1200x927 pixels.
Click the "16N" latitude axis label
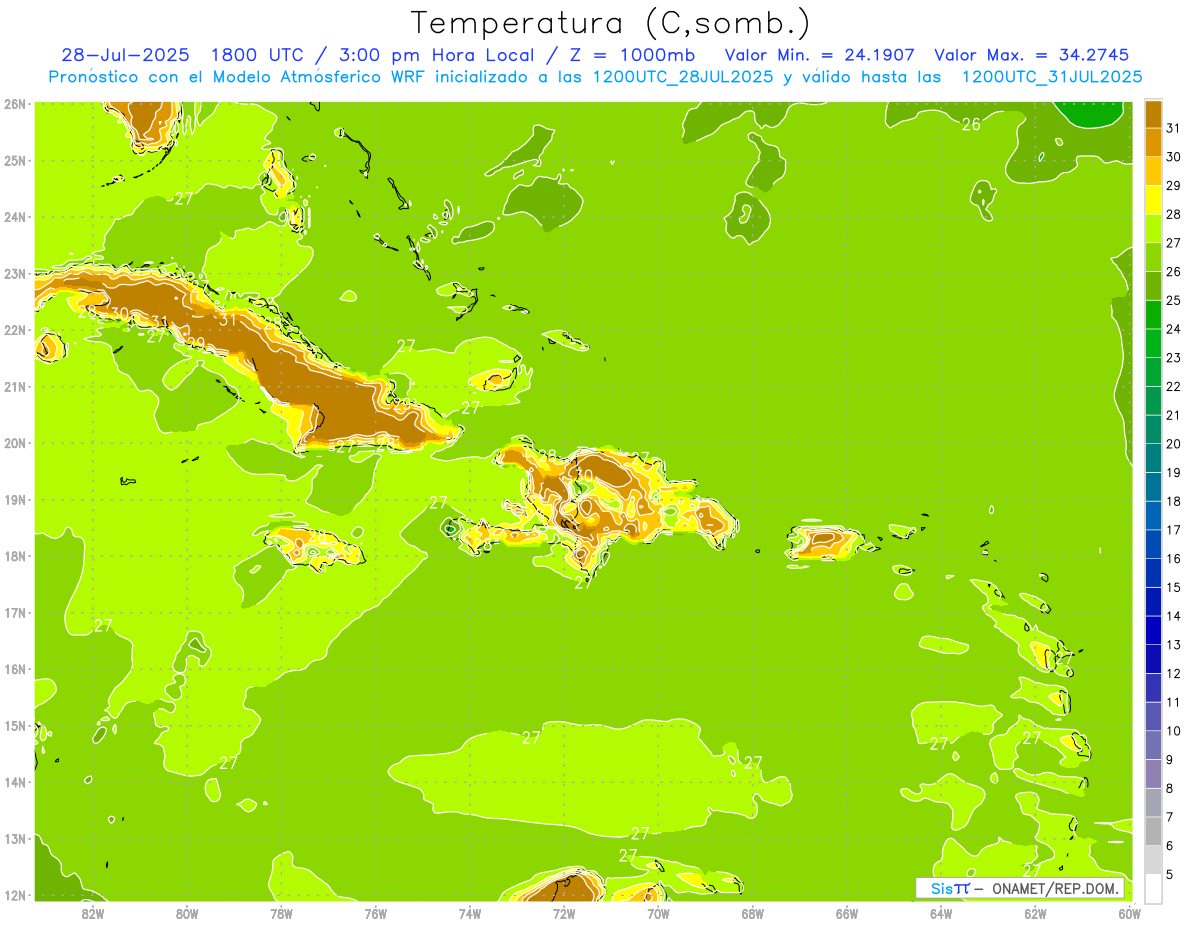pos(15,669)
